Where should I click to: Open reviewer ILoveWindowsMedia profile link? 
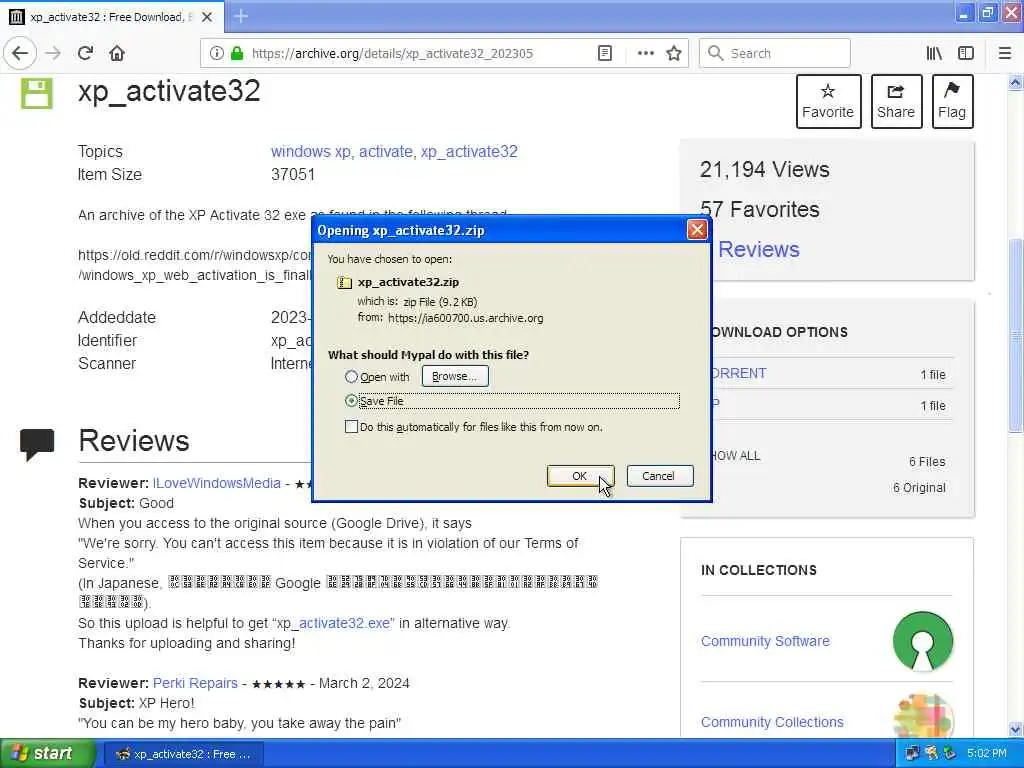(x=217, y=483)
